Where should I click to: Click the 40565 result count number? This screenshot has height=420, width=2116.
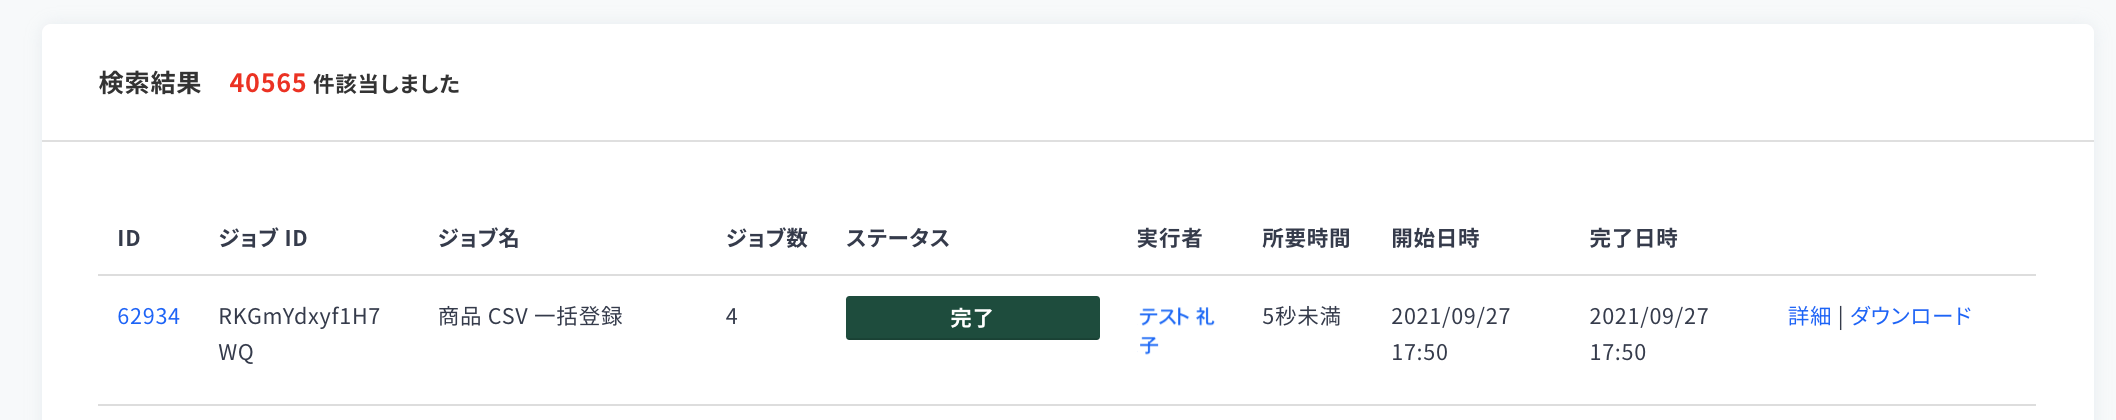tap(267, 83)
